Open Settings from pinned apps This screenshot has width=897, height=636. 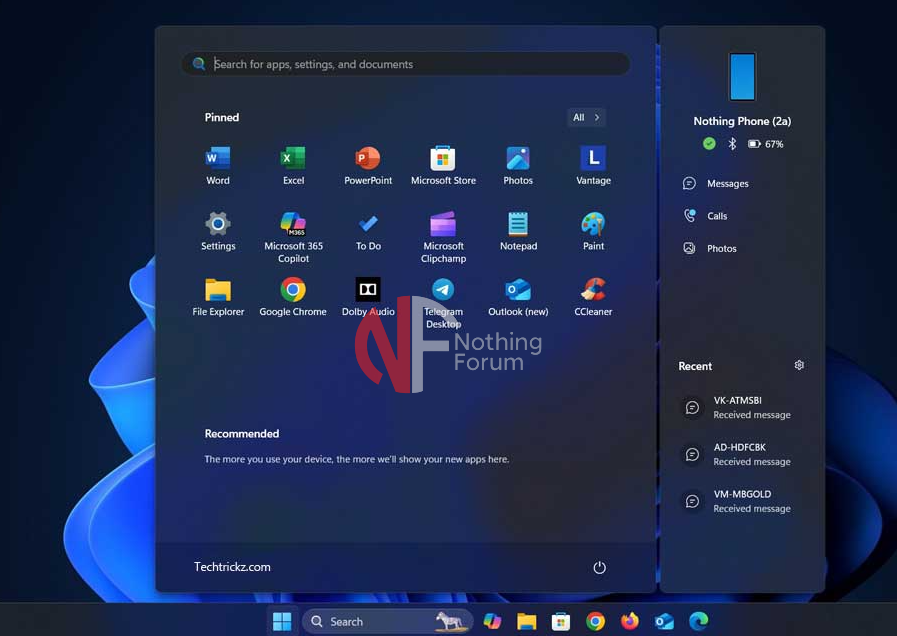218,231
